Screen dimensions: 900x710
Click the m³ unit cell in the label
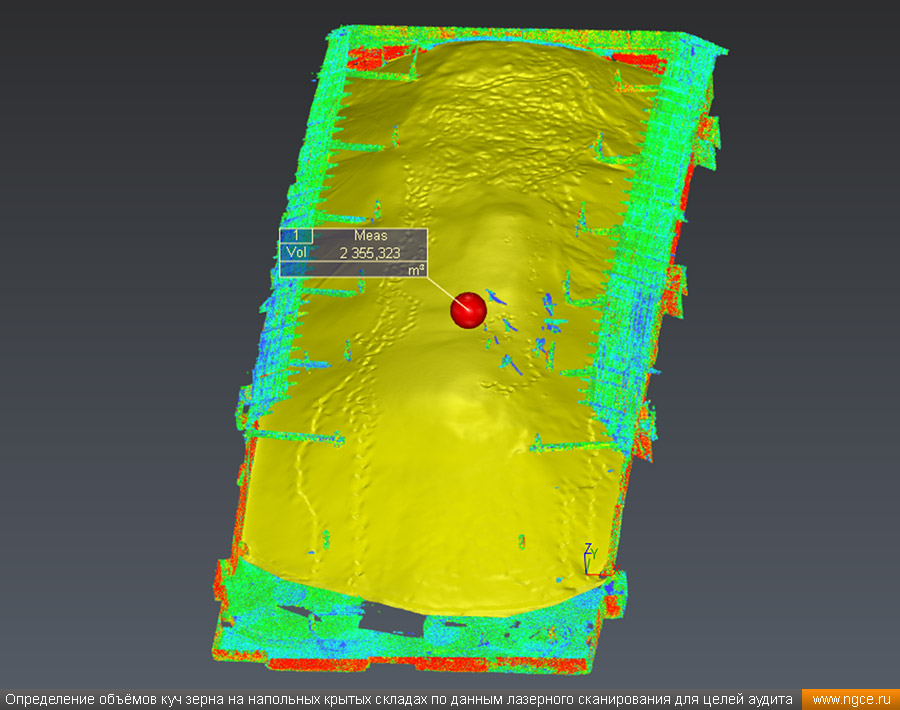point(415,270)
